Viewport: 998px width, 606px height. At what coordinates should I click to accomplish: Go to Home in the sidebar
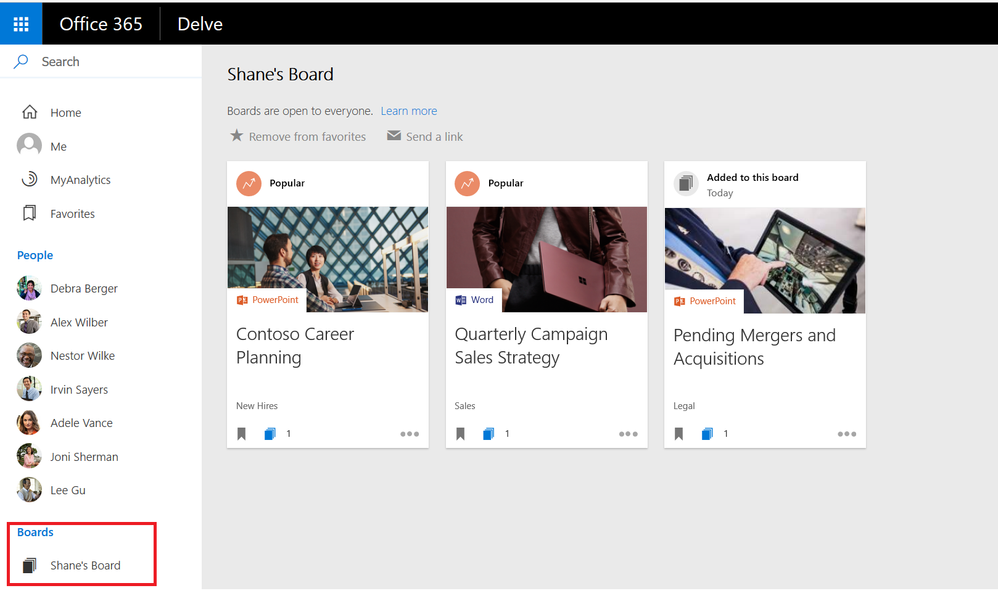pyautogui.click(x=65, y=113)
